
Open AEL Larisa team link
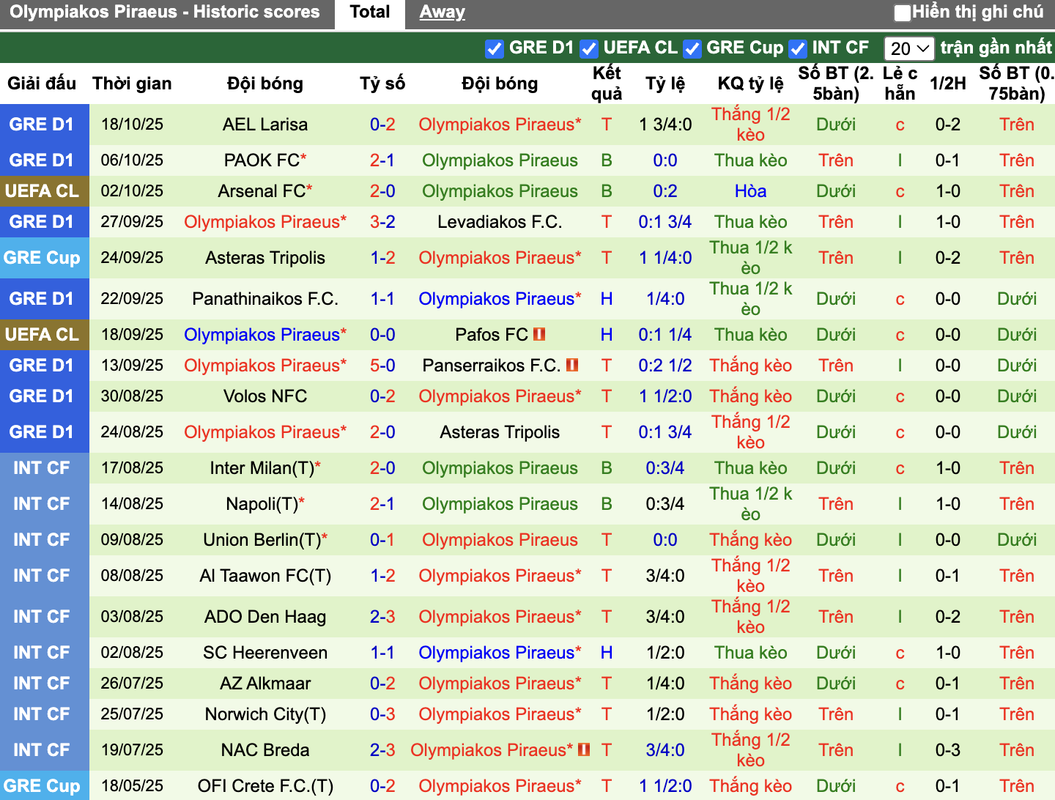click(x=265, y=124)
